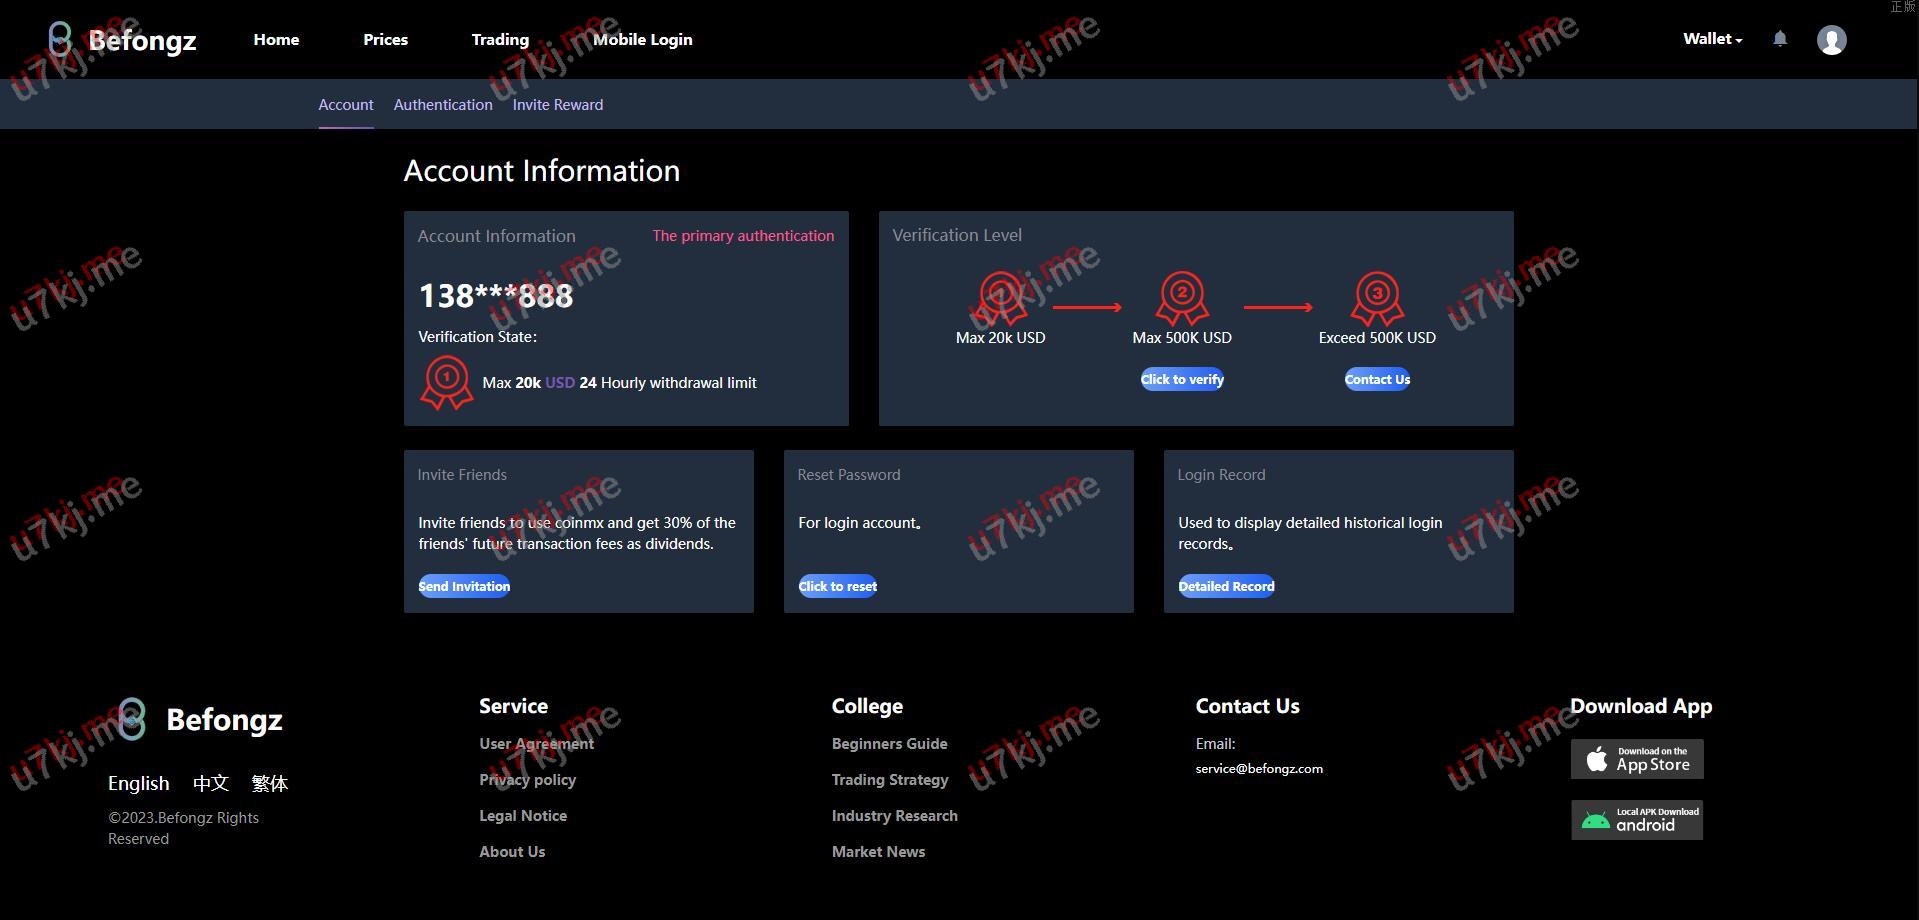The width and height of the screenshot is (1919, 920).
Task: Open the Invite Reward tab
Action: [x=558, y=105]
